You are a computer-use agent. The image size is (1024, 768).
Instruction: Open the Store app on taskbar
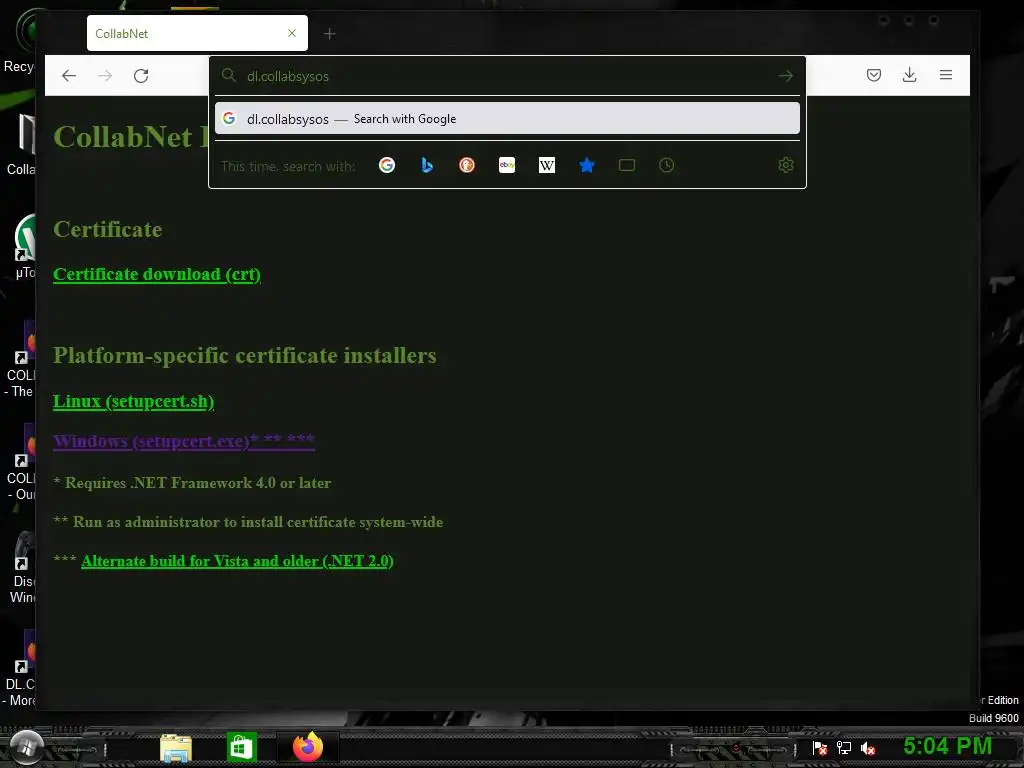pyautogui.click(x=242, y=747)
